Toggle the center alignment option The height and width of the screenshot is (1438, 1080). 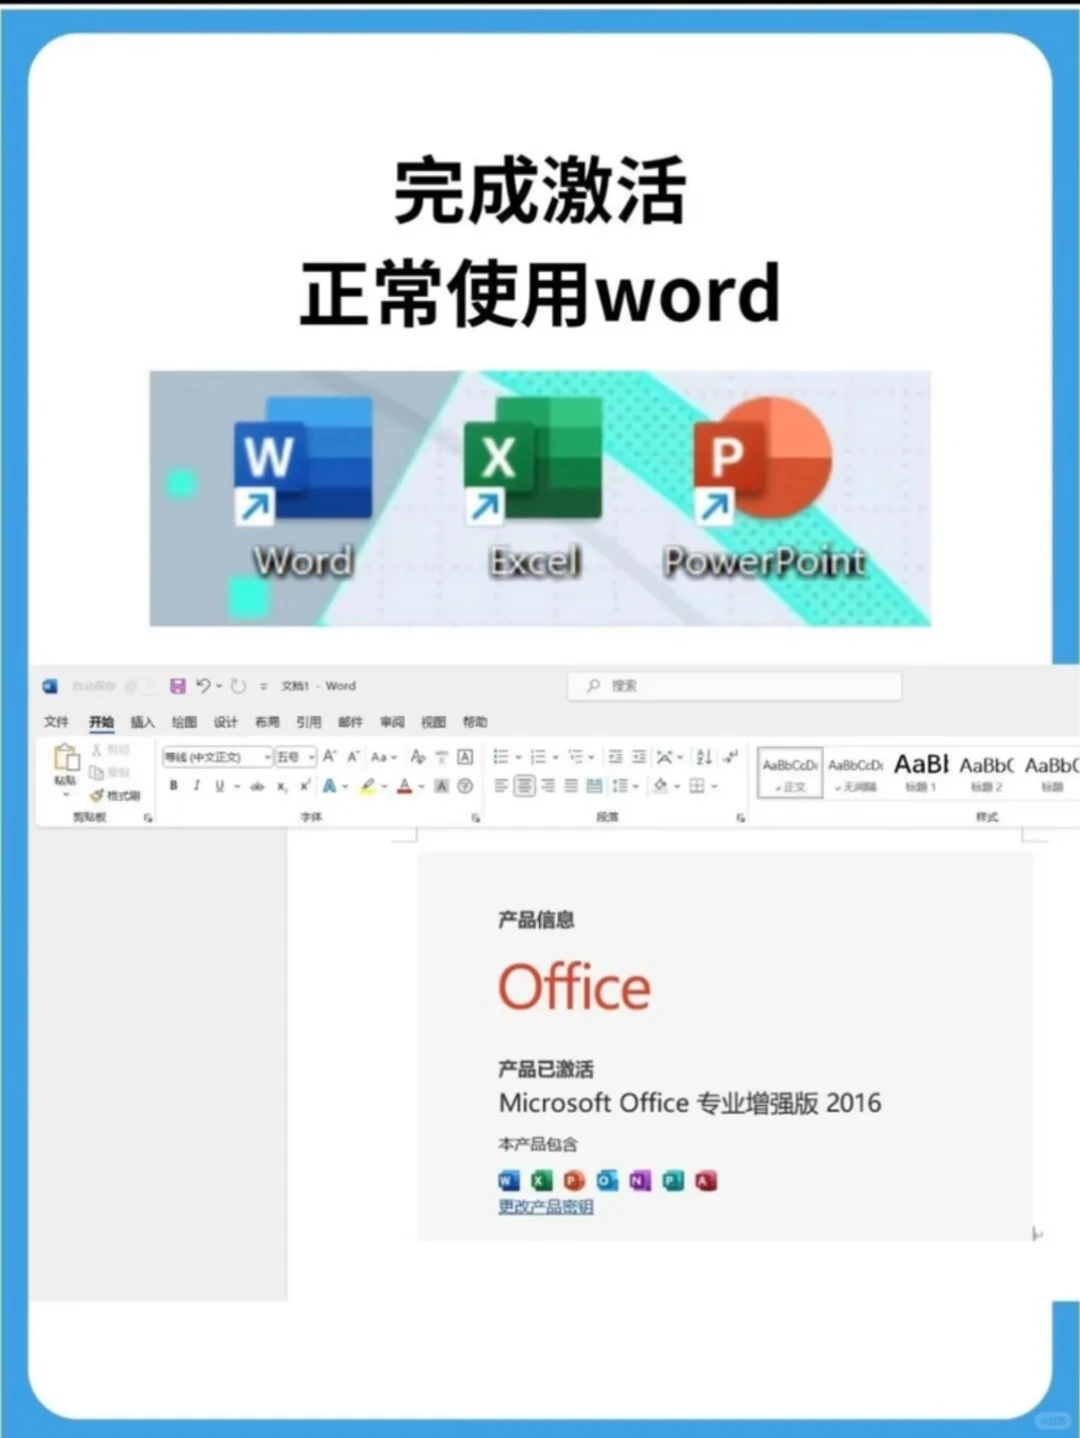coord(524,785)
